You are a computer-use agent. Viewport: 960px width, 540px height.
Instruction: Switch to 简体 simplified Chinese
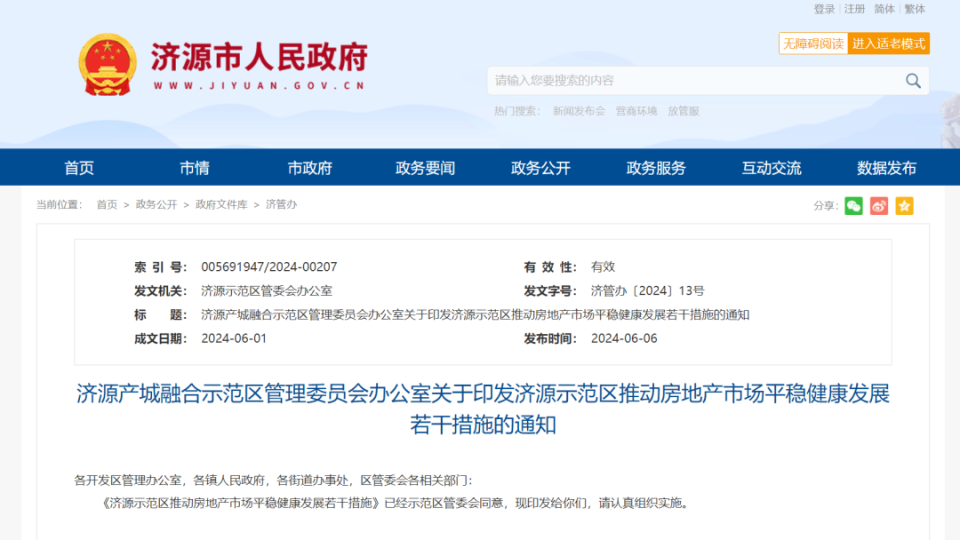click(x=885, y=9)
